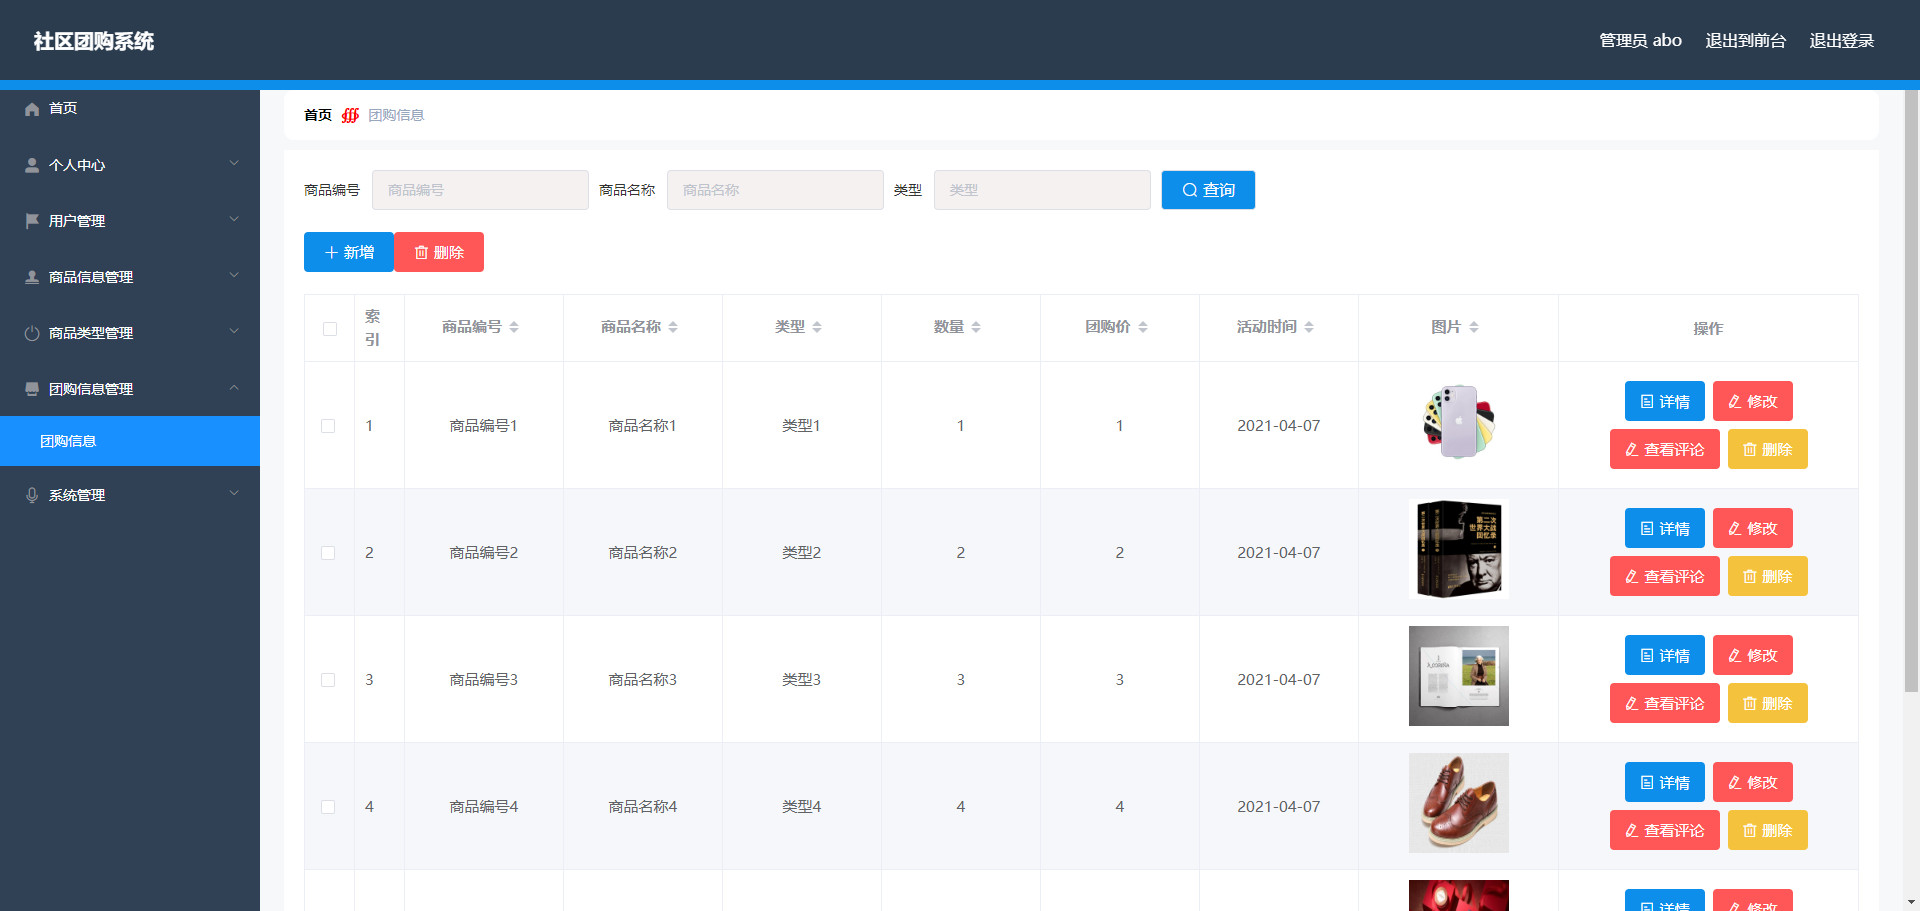Click the 团购信息管理 sidebar icon
The height and width of the screenshot is (911, 1920).
[x=32, y=389]
